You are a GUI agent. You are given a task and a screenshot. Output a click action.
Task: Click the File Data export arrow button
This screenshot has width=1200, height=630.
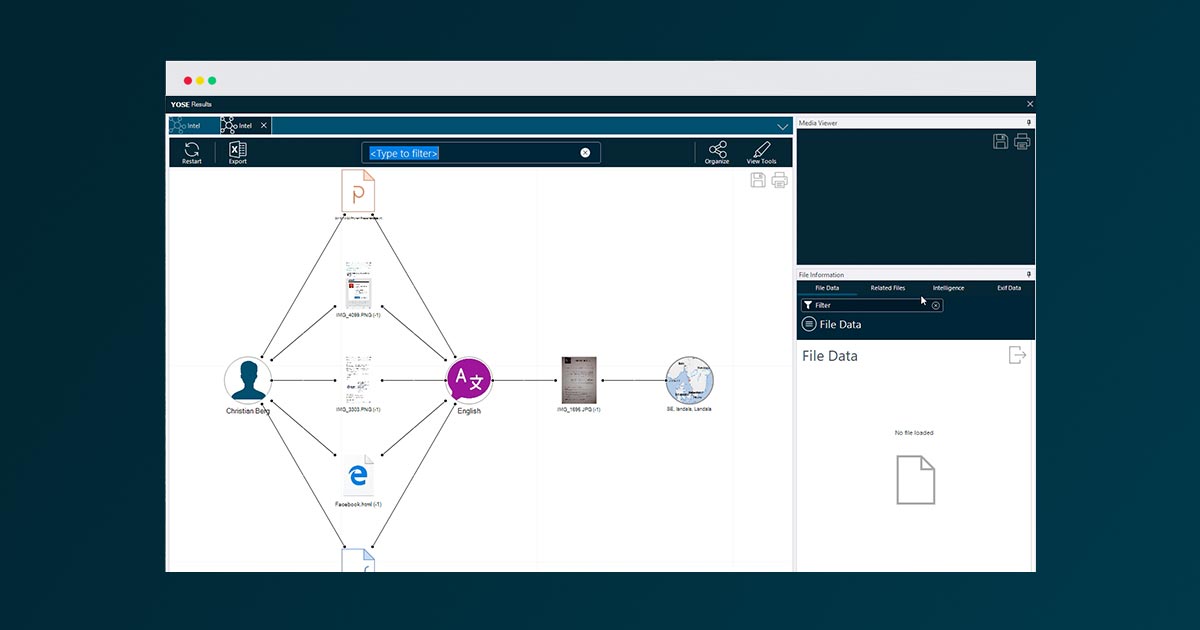pos(1017,355)
